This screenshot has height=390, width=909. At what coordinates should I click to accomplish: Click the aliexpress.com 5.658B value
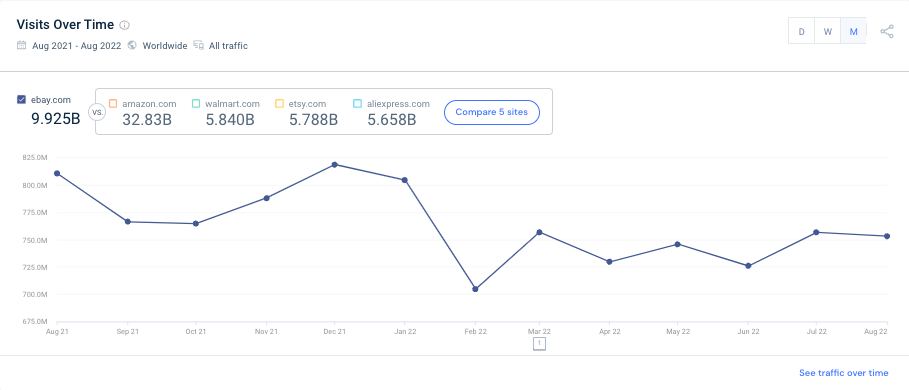pyautogui.click(x=391, y=120)
